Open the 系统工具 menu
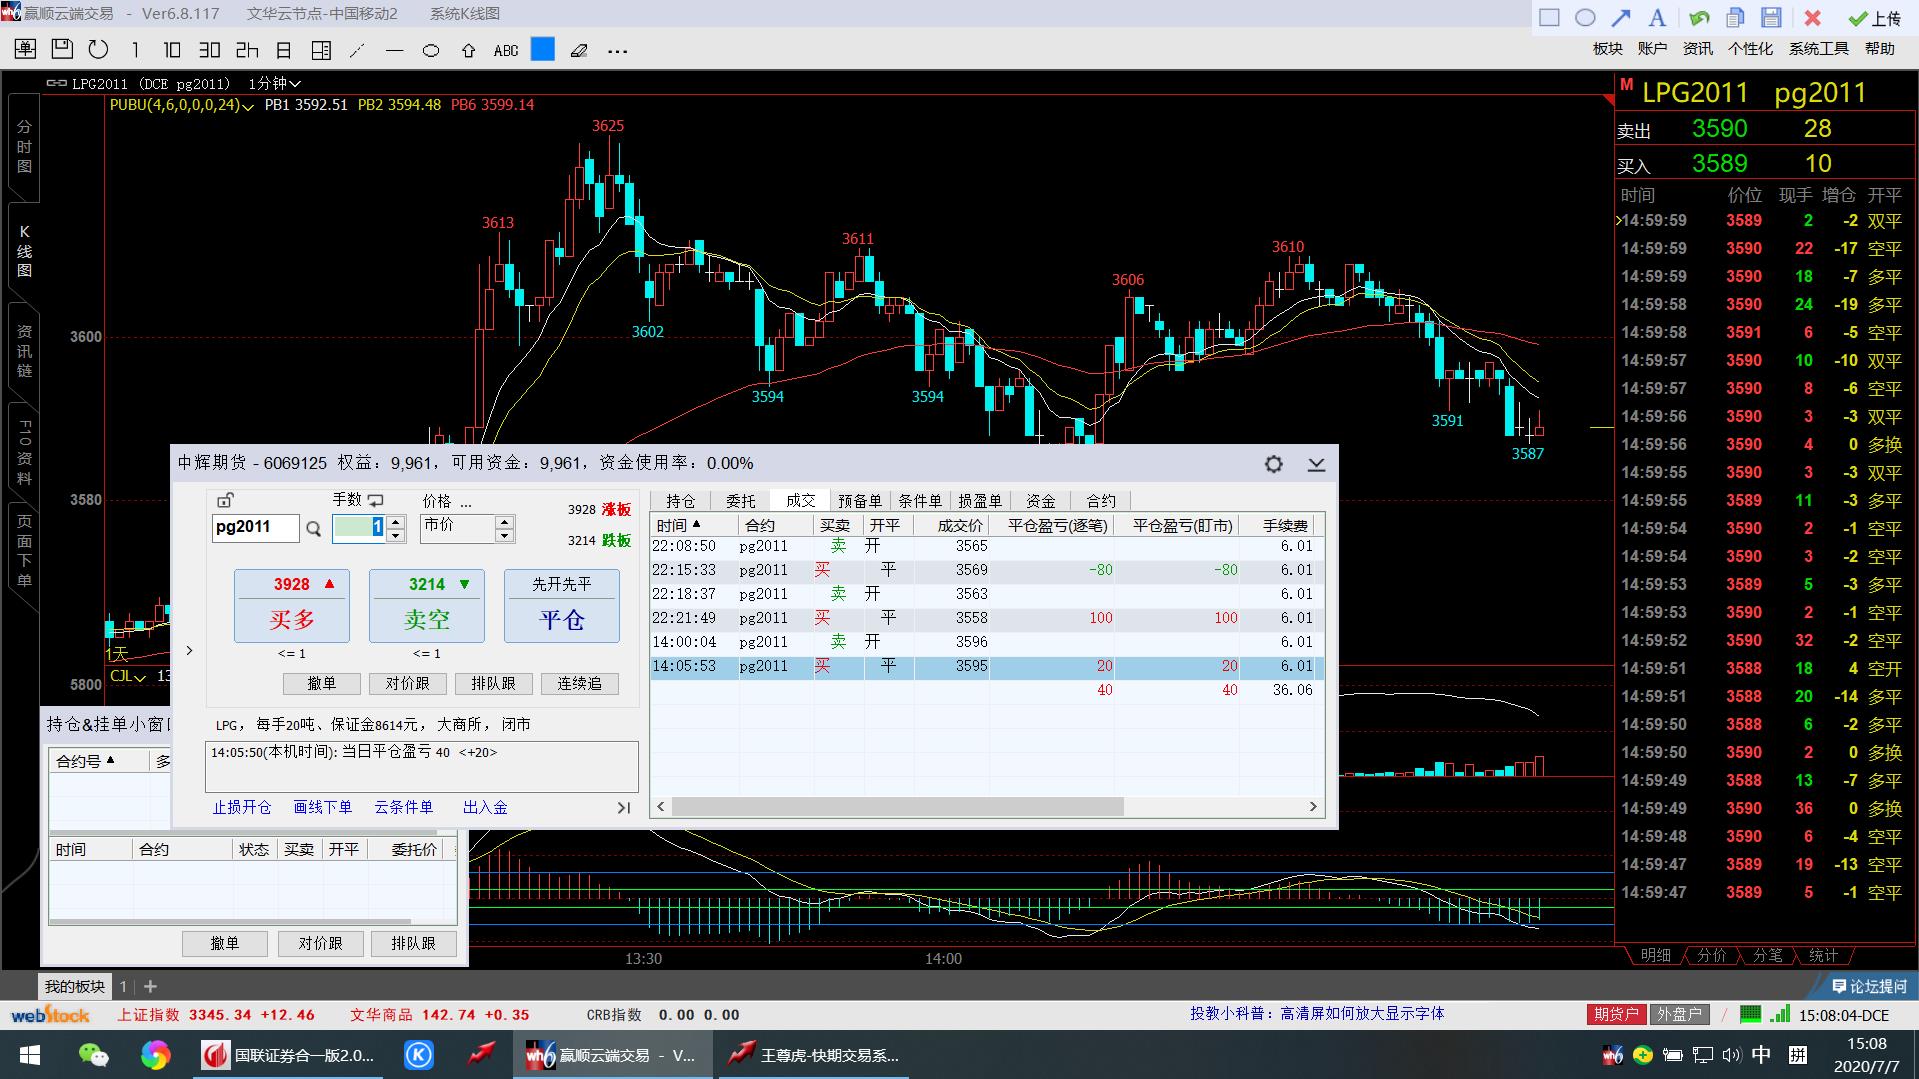 click(1818, 49)
